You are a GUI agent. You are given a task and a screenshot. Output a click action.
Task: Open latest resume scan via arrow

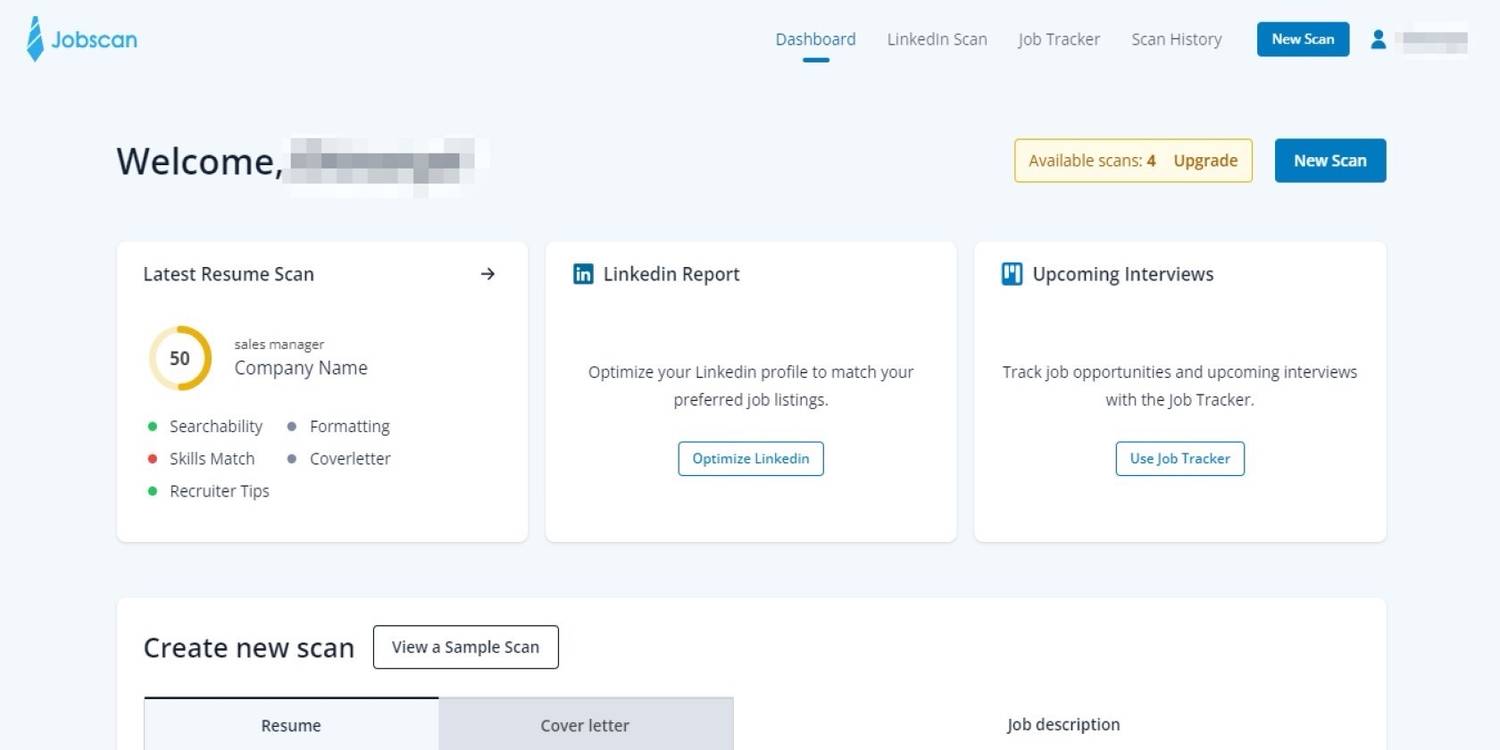tap(488, 274)
